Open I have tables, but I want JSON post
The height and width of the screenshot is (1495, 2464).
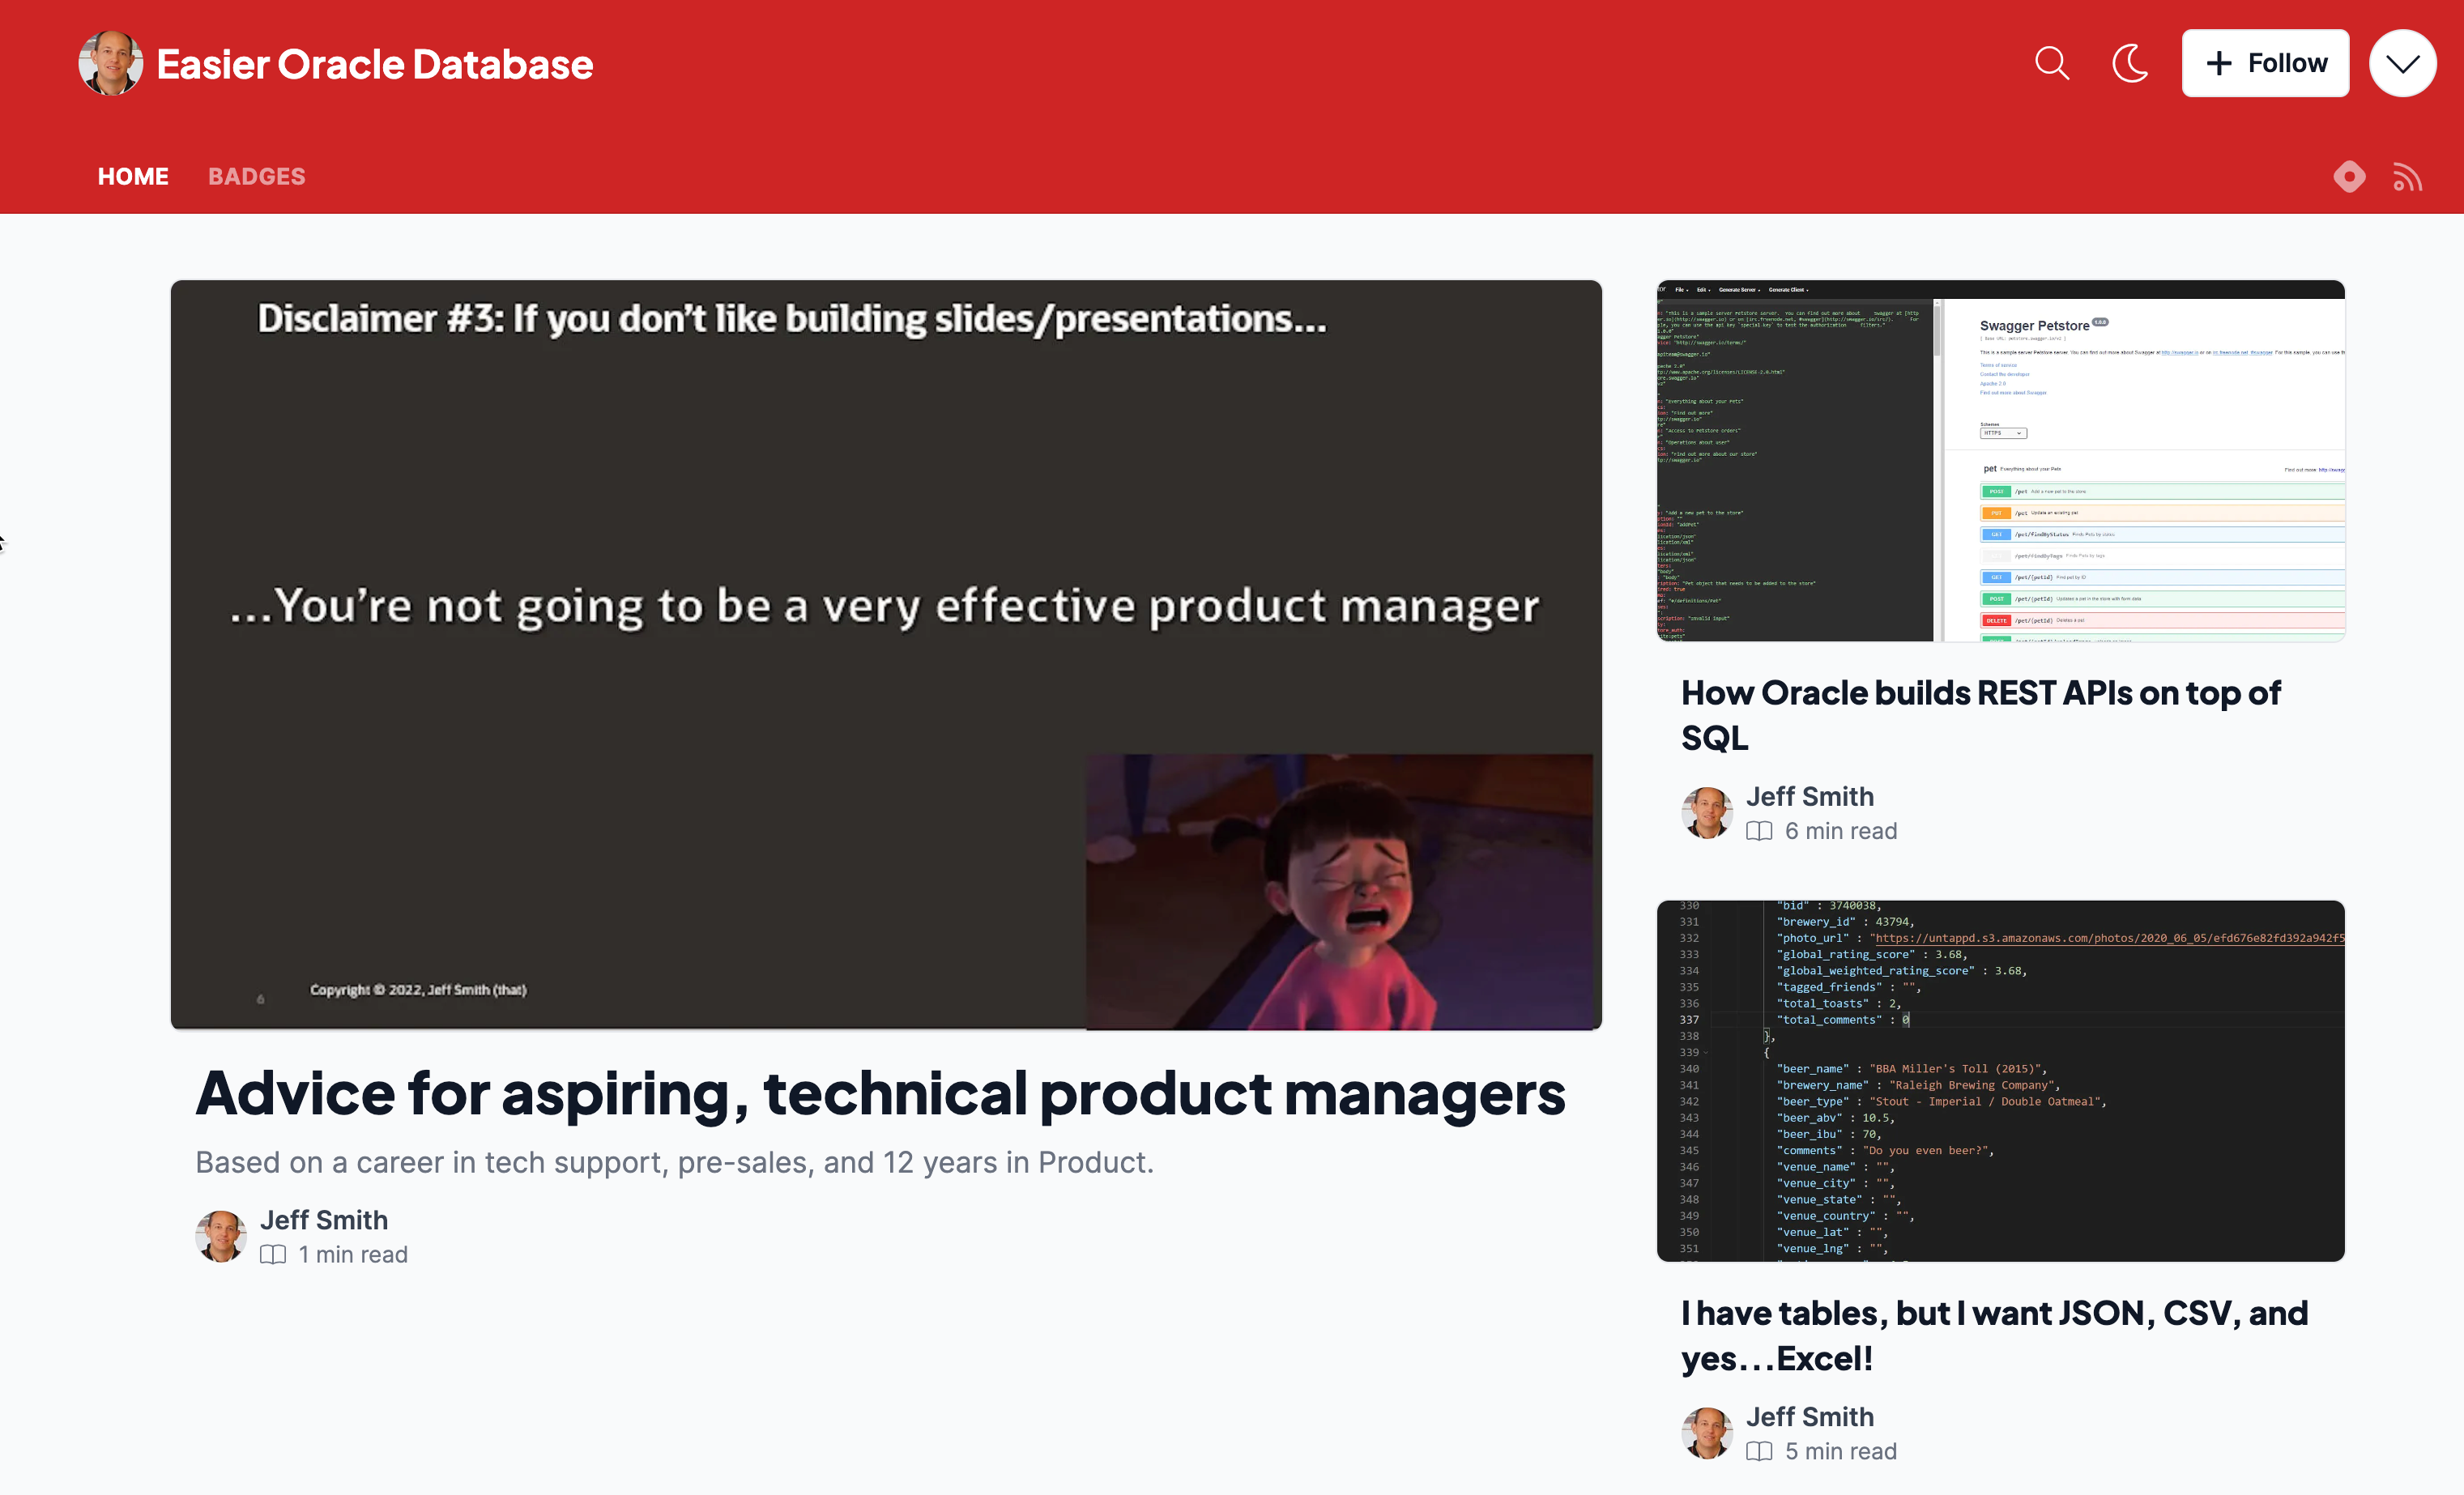pyautogui.click(x=1994, y=1335)
